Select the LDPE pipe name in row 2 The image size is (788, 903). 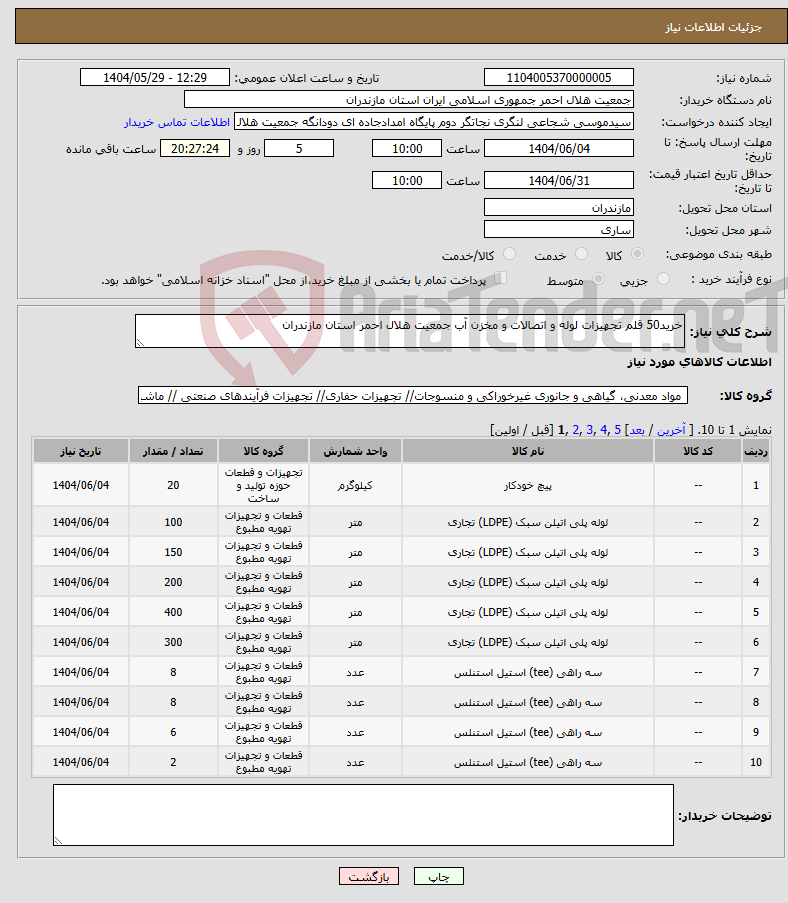tap(528, 522)
